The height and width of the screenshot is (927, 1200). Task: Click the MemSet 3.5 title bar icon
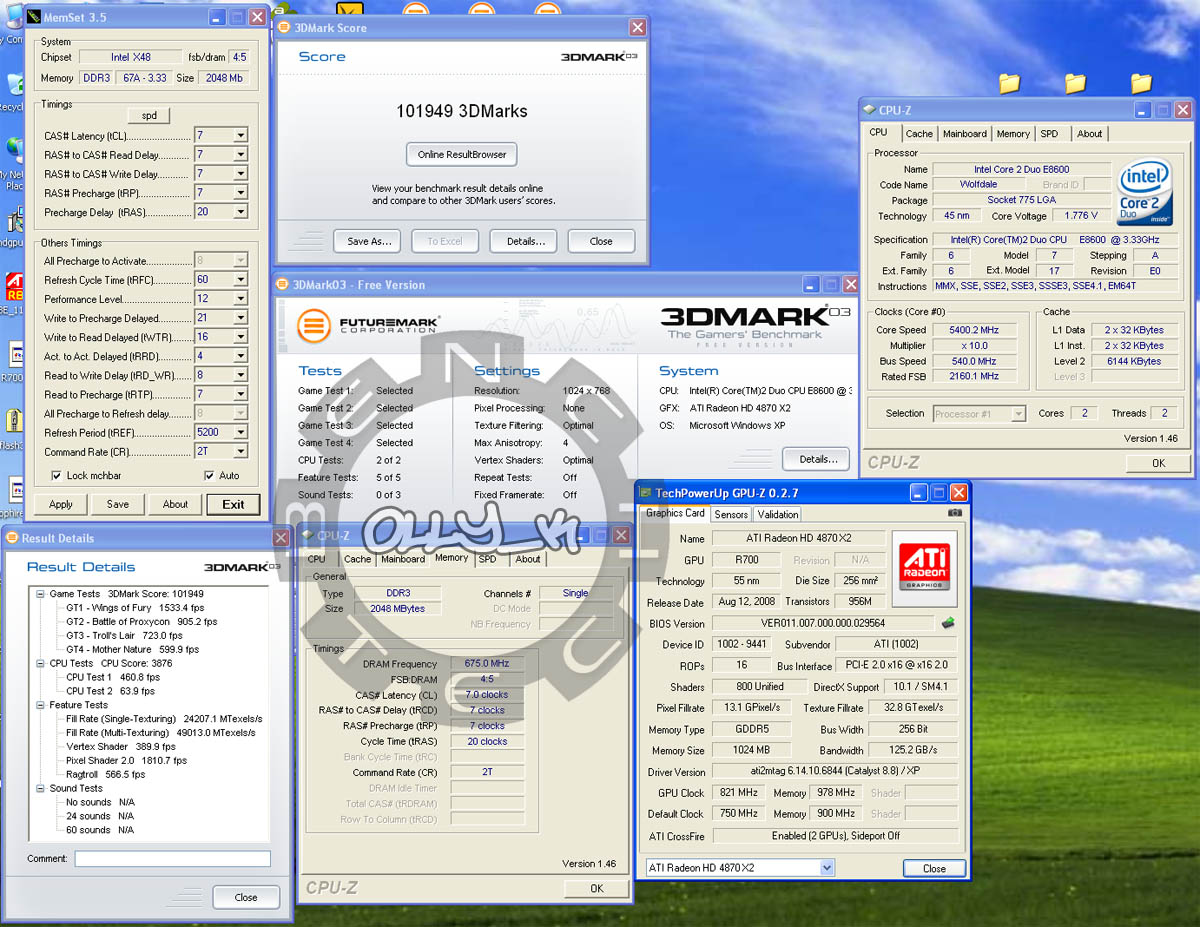[x=35, y=17]
